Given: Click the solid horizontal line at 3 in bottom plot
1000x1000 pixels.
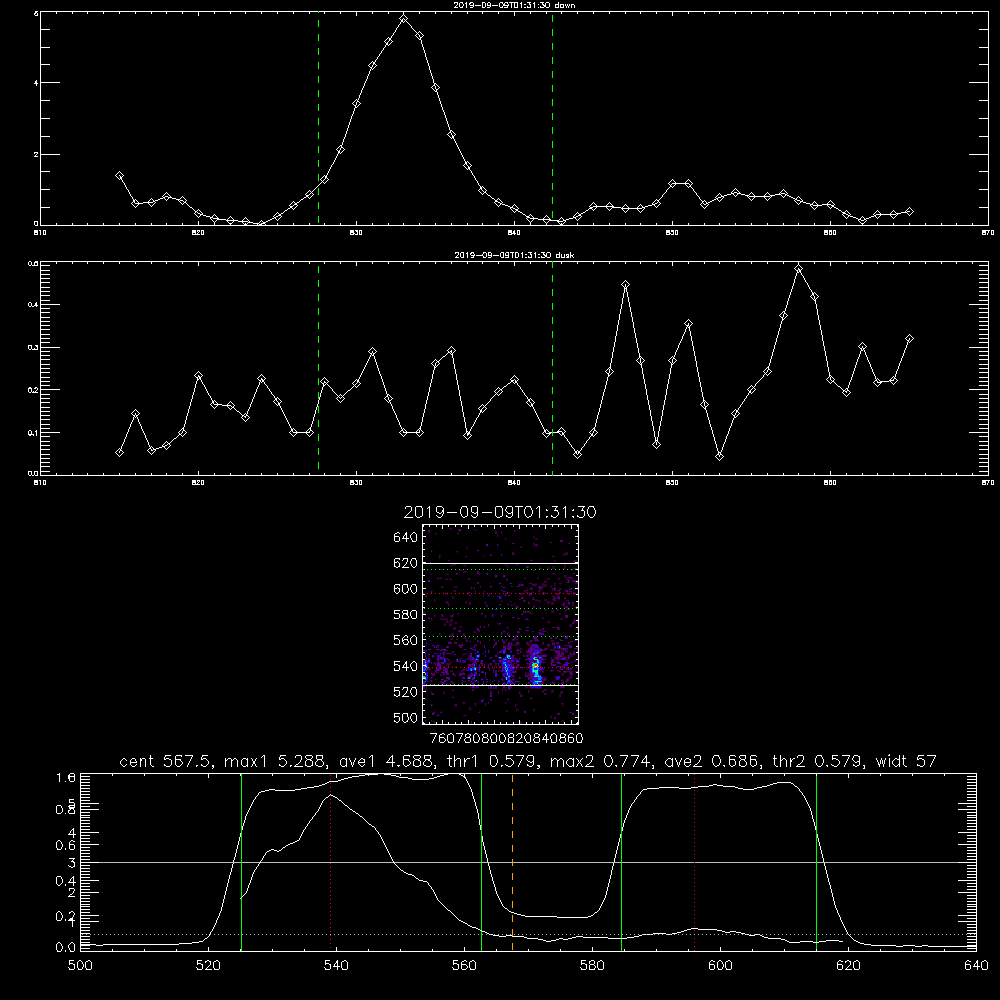Looking at the screenshot, I should (x=528, y=862).
